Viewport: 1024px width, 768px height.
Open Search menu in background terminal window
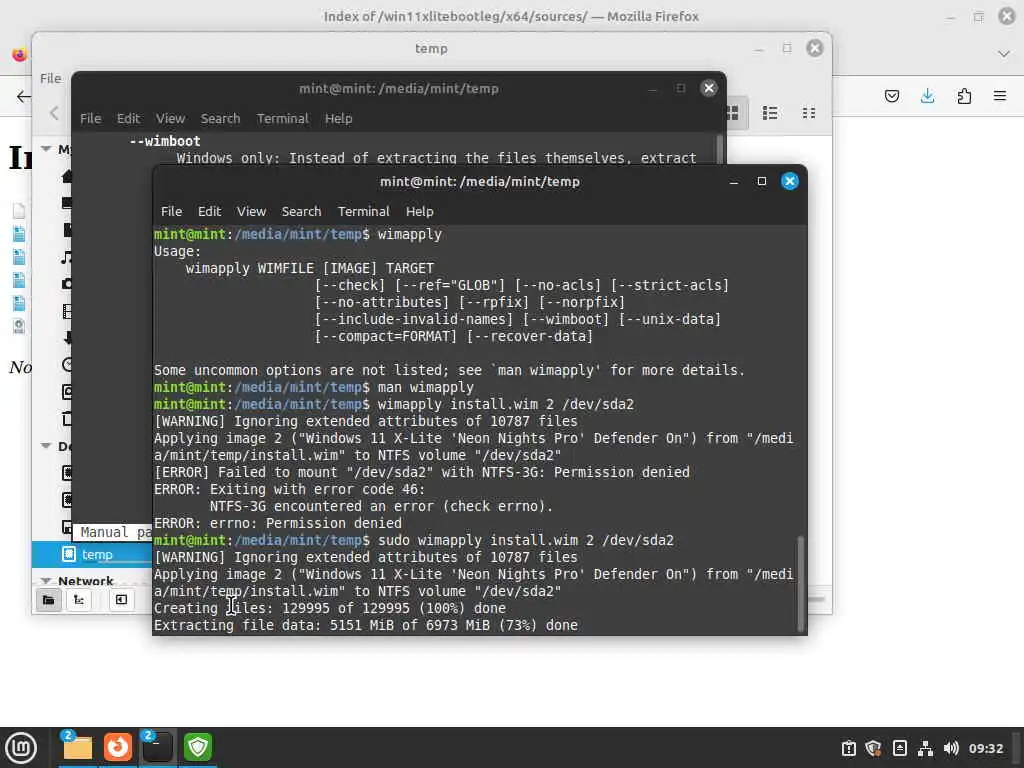tap(220, 118)
